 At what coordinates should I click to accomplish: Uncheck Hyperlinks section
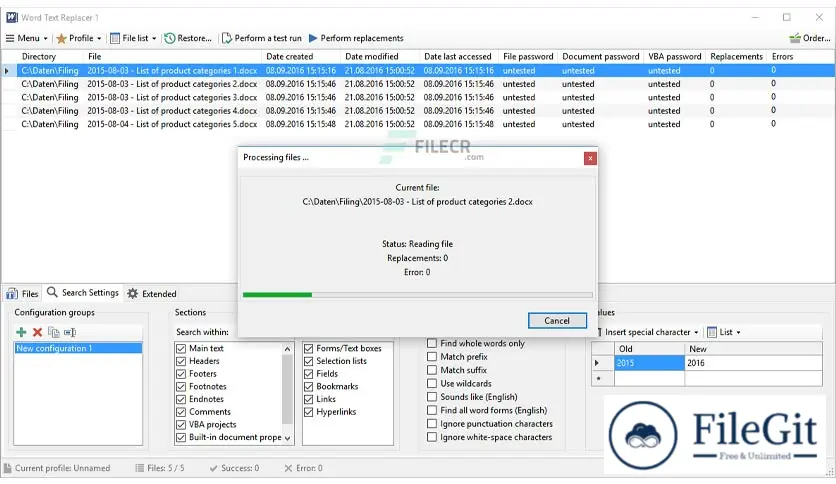pyautogui.click(x=308, y=412)
